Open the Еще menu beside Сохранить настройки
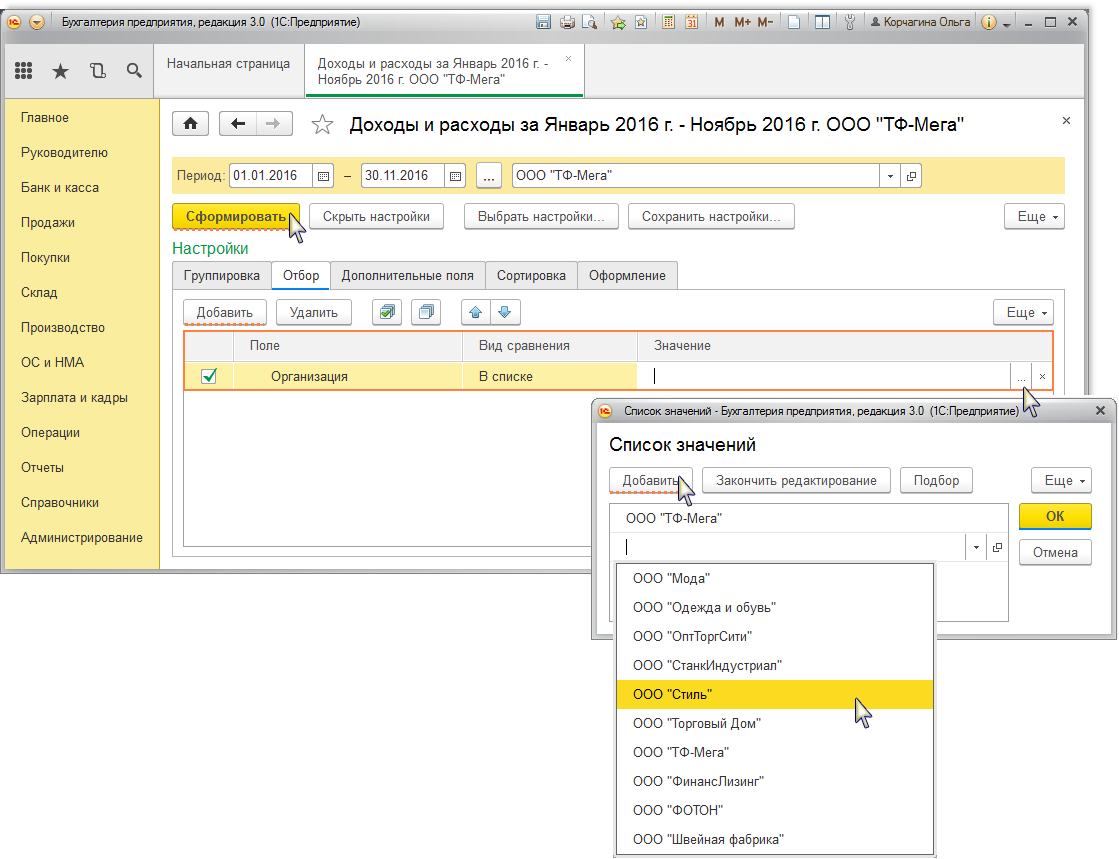The image size is (1119, 859). (x=1034, y=216)
